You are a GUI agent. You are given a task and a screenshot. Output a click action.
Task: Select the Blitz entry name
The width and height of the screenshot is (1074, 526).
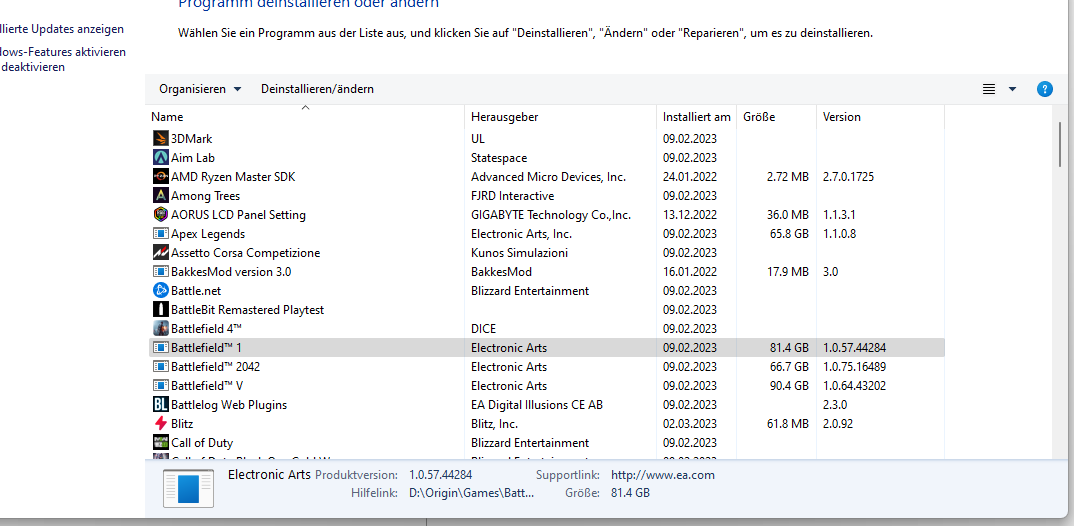(x=182, y=424)
